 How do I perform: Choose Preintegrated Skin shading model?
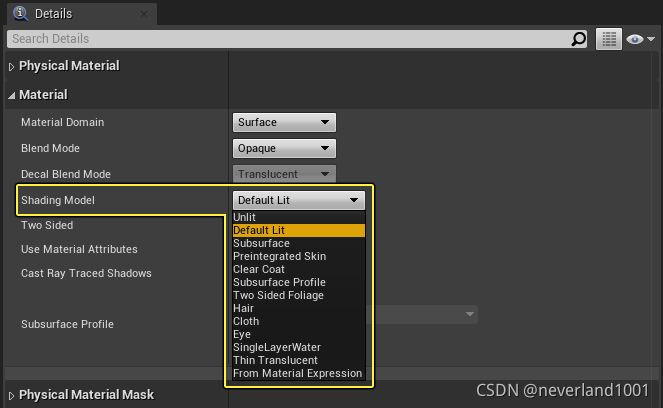pos(299,256)
